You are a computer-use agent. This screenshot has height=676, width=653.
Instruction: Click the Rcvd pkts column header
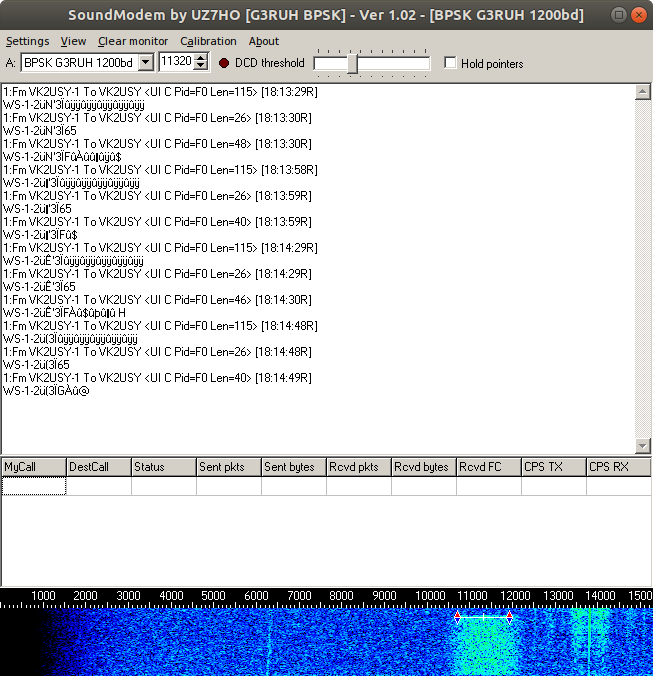(x=359, y=467)
